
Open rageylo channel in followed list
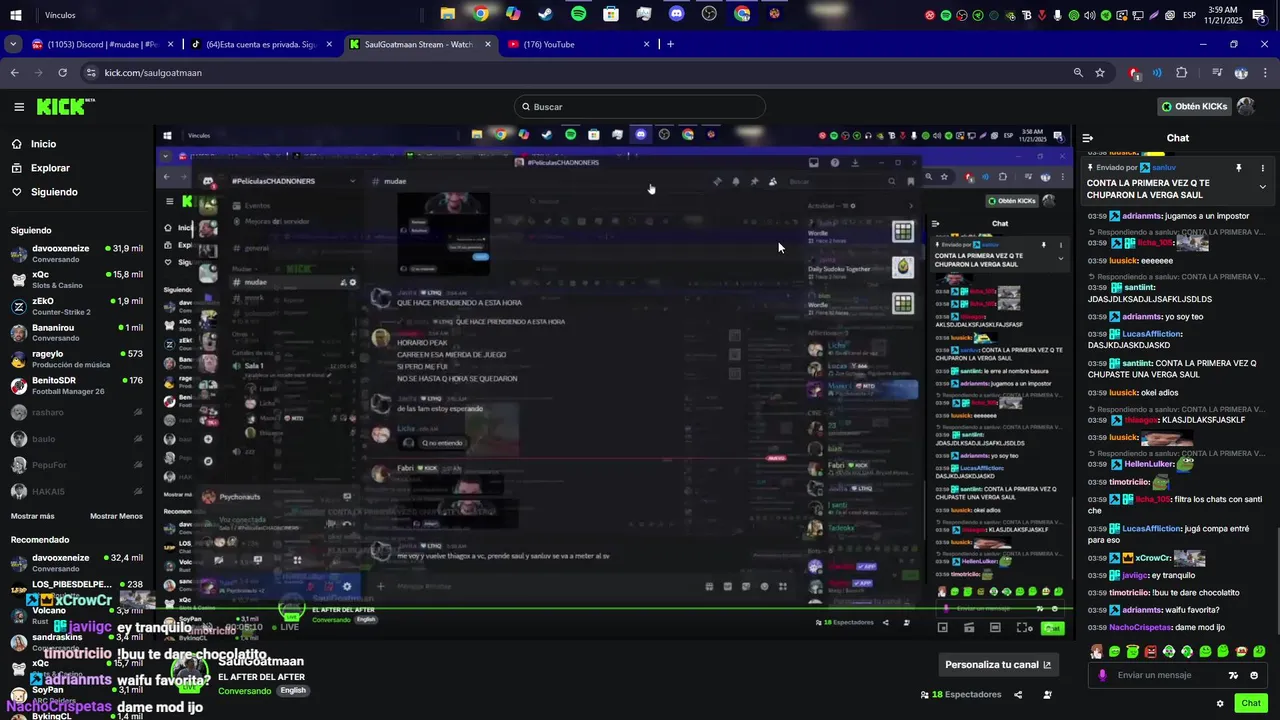click(x=77, y=359)
